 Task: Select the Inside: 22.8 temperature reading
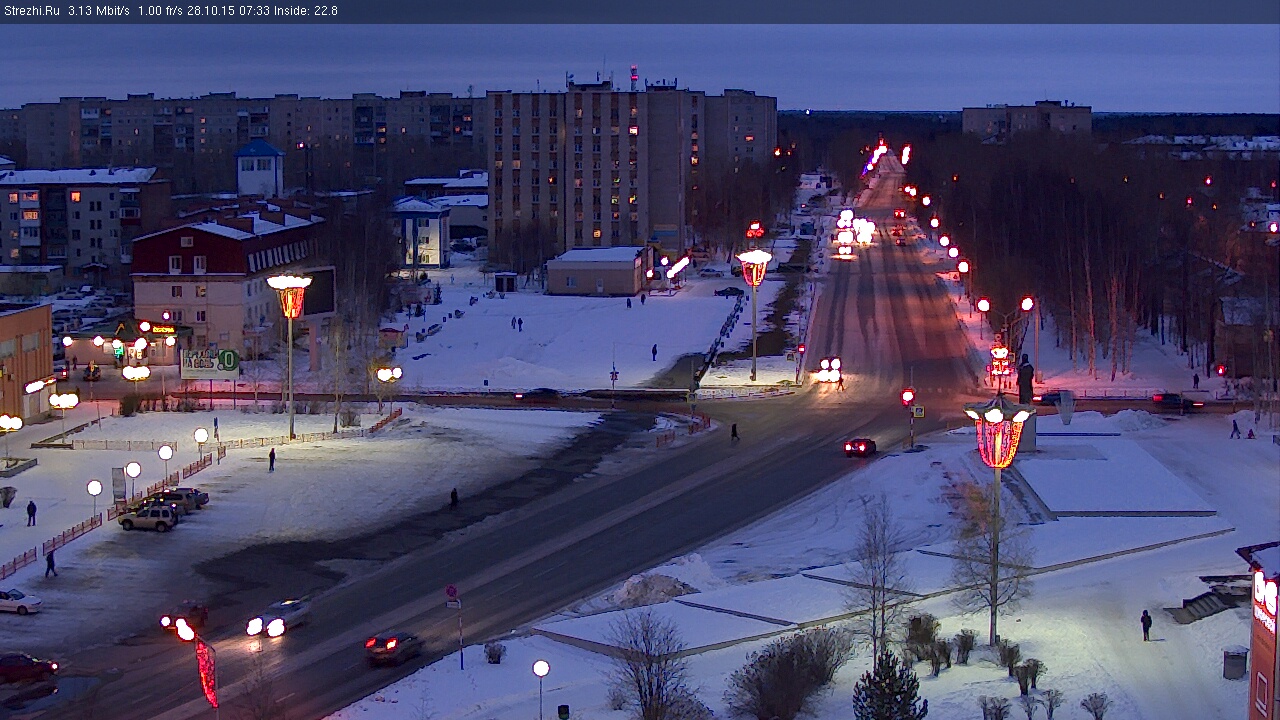(306, 11)
